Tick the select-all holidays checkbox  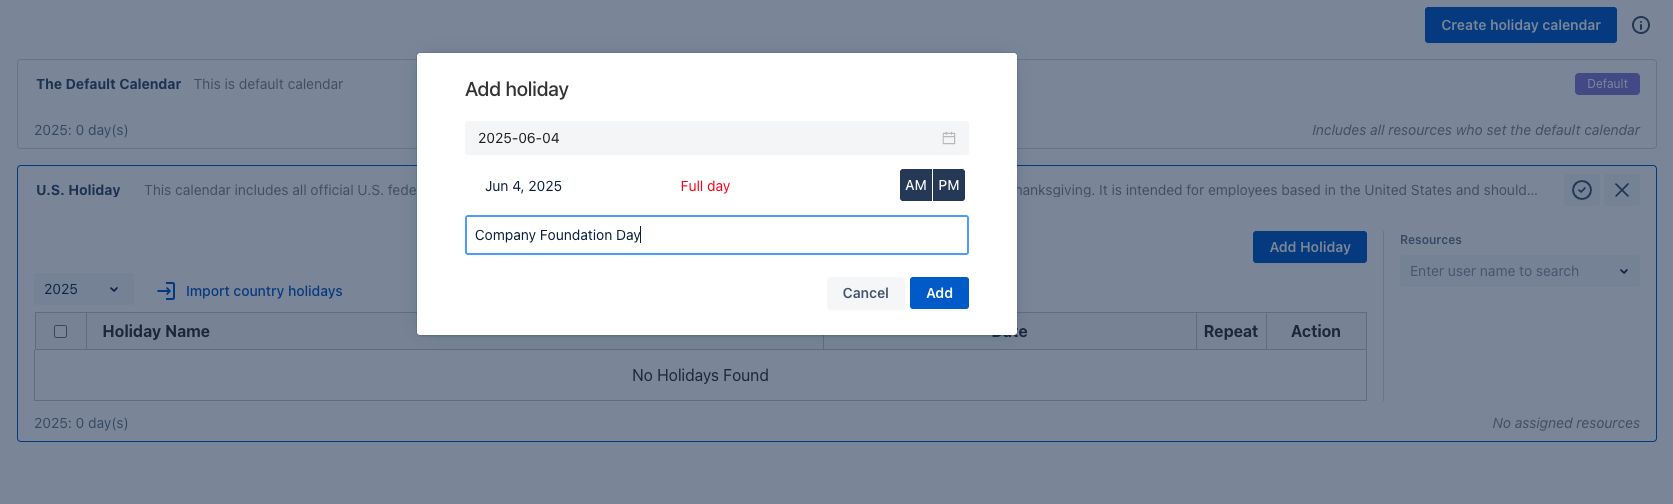[61, 331]
